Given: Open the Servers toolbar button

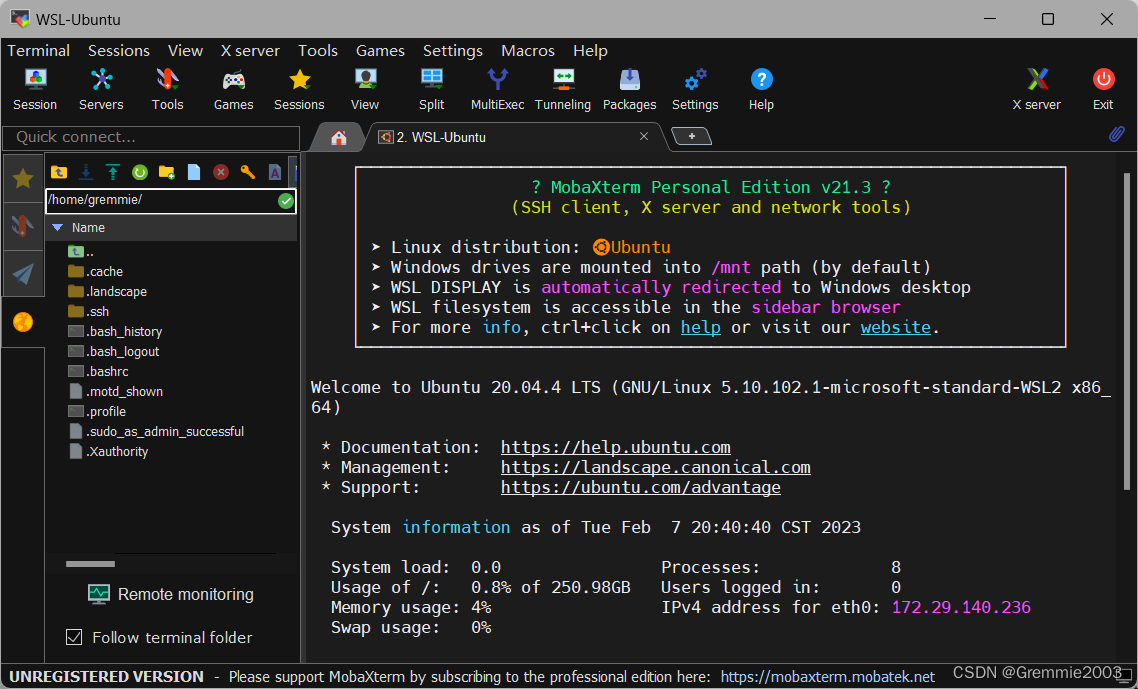Looking at the screenshot, I should 101,89.
